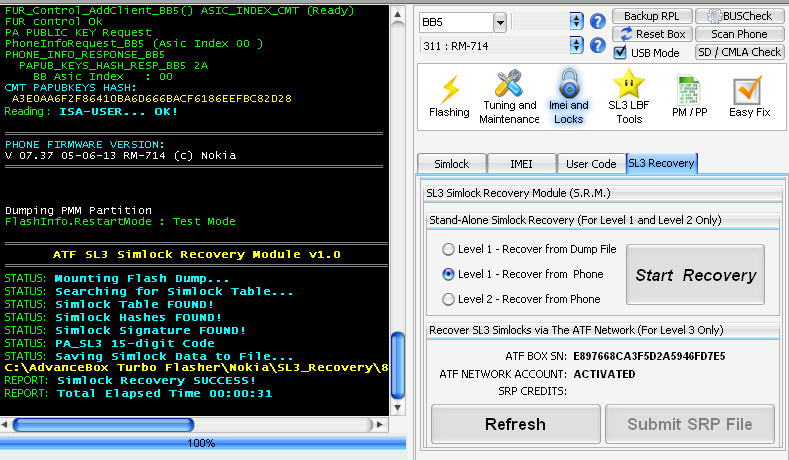Viewport: 789px width, 460px height.
Task: Click the Start Recovery button
Action: [x=695, y=275]
